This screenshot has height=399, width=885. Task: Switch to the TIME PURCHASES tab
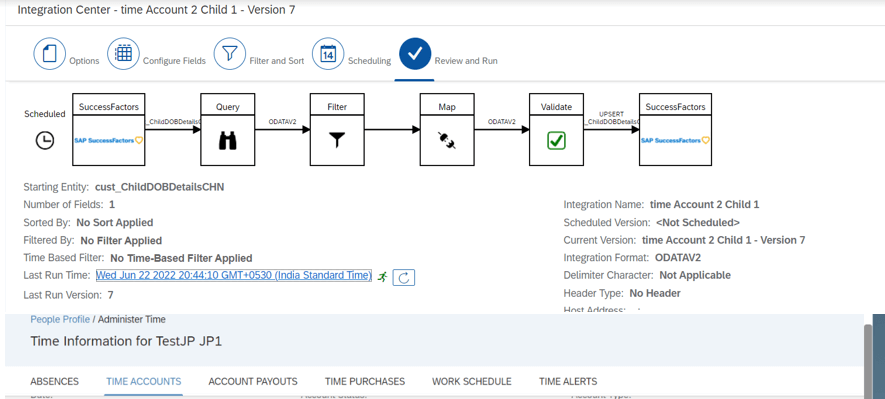click(x=365, y=382)
